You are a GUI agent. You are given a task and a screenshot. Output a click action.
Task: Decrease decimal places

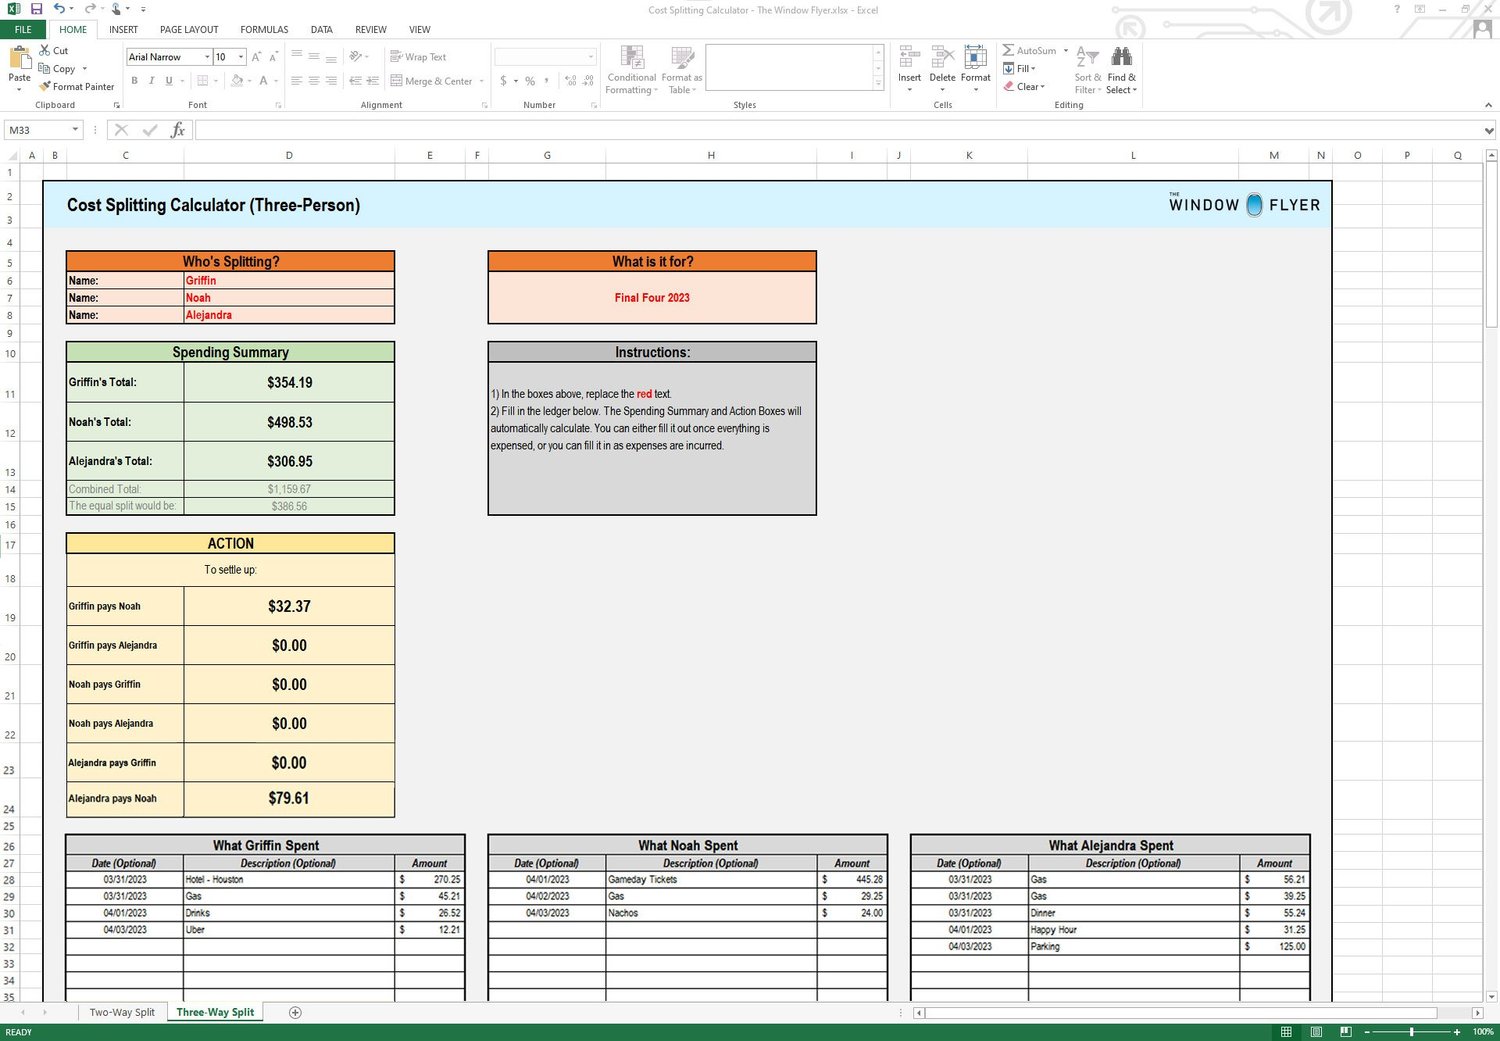pyautogui.click(x=587, y=81)
